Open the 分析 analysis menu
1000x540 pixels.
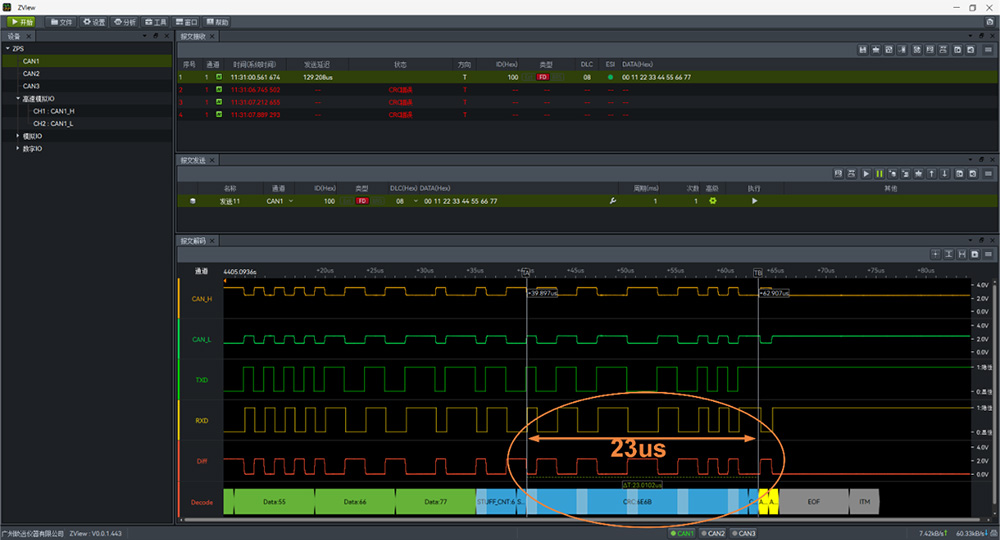coord(125,21)
